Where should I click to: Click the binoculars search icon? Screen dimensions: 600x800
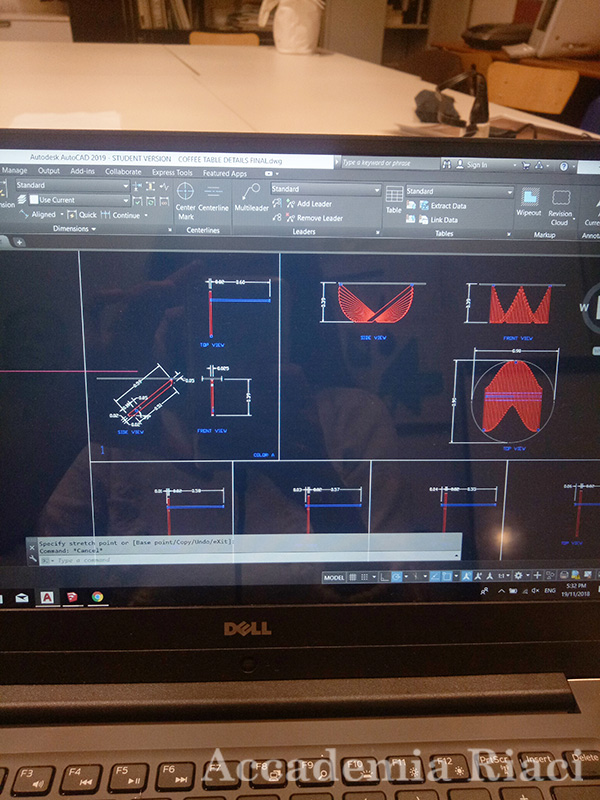pyautogui.click(x=447, y=164)
